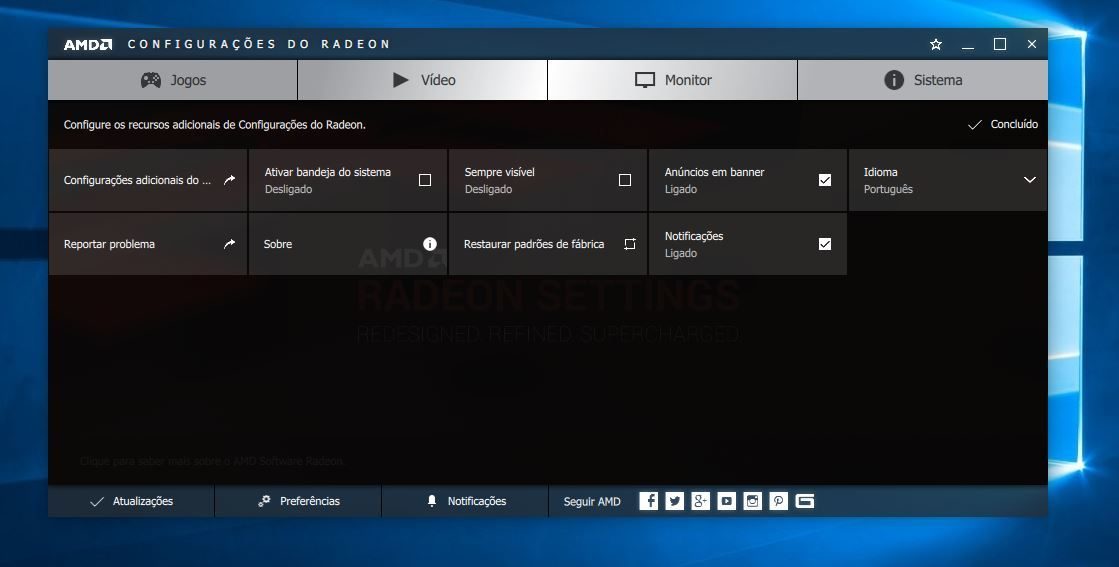Click the favorites star icon

pos(936,44)
